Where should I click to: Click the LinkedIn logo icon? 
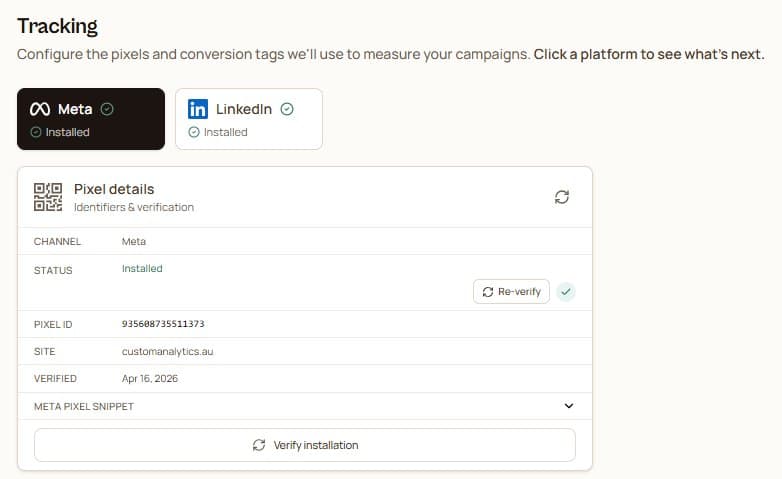pos(198,109)
